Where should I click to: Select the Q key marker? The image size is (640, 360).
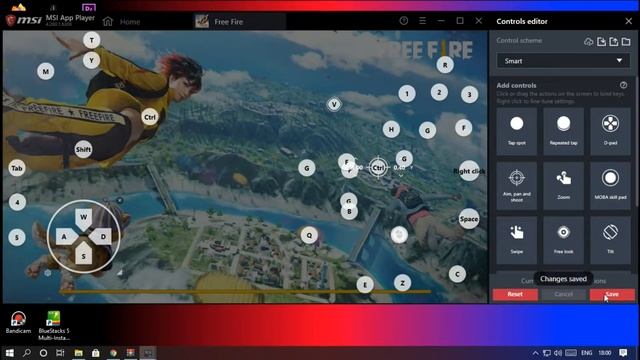[x=309, y=235]
